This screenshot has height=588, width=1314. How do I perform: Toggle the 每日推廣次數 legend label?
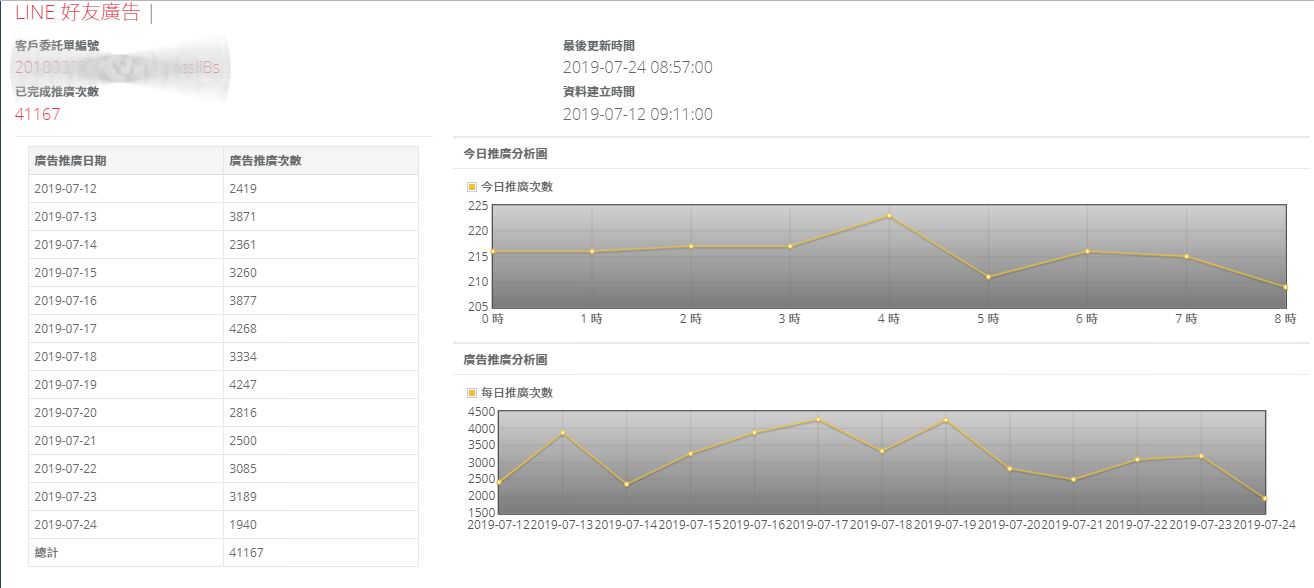[x=516, y=393]
